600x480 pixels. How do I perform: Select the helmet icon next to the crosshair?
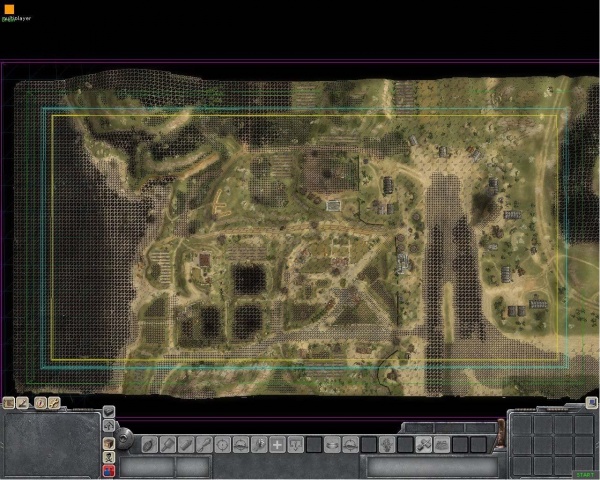point(241,445)
